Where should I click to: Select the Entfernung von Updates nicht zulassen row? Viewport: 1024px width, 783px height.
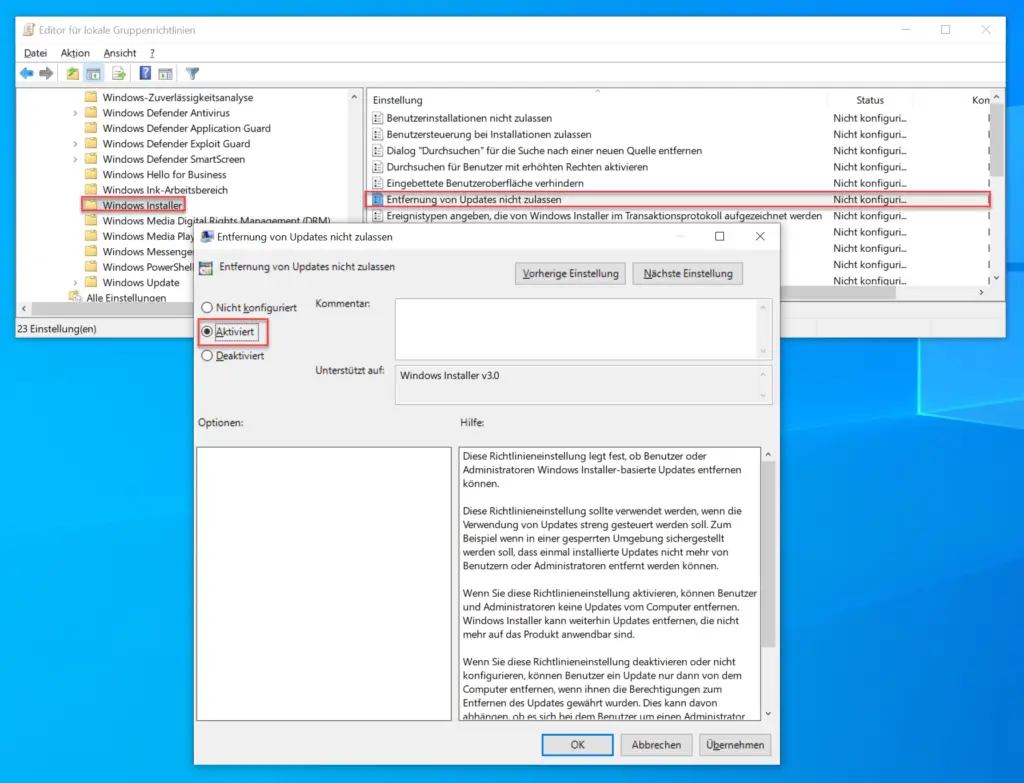tap(679, 200)
